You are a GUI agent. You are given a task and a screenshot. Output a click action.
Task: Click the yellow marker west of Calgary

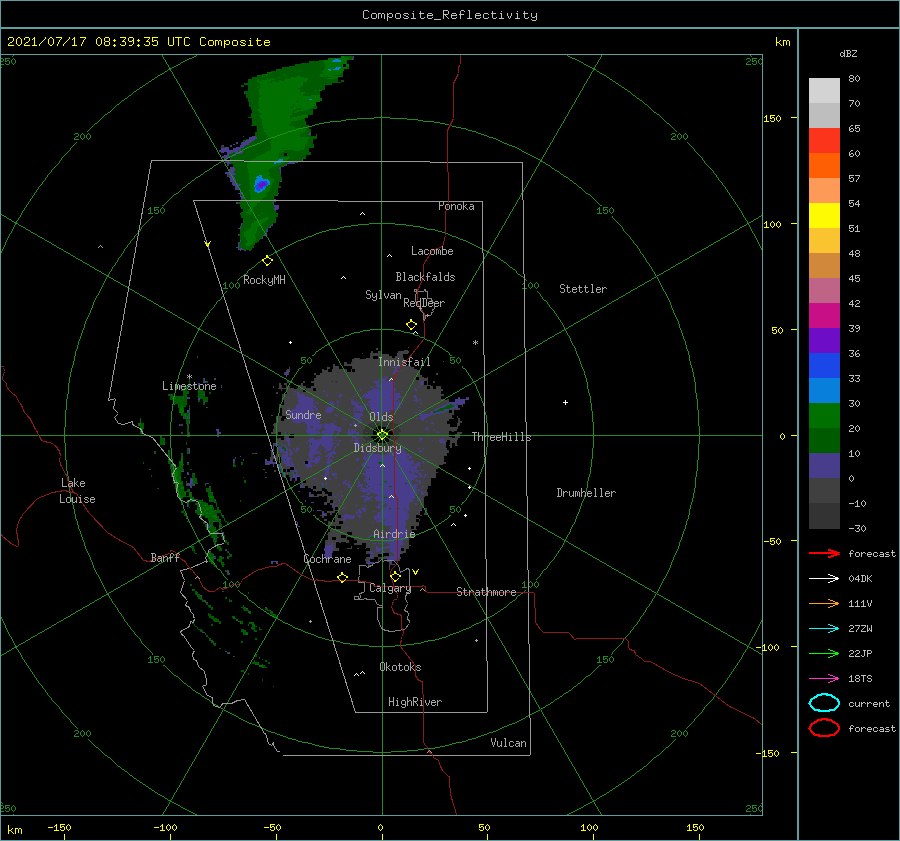pos(343,577)
